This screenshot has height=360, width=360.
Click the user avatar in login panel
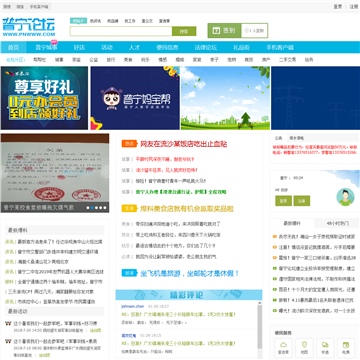pos(345,197)
